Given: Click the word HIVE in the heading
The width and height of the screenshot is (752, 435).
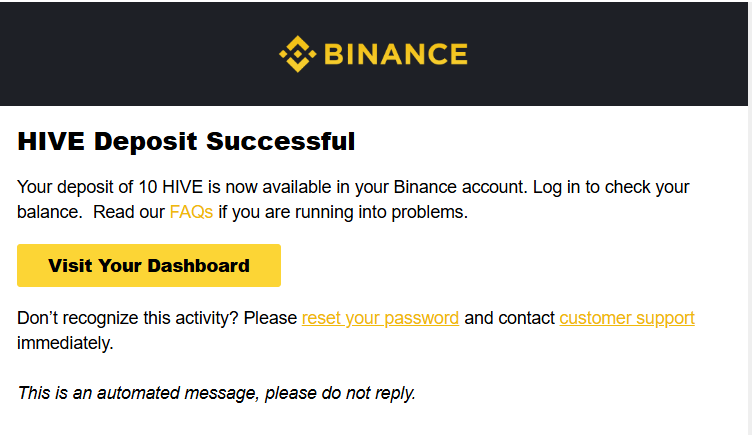Looking at the screenshot, I should [x=51, y=141].
